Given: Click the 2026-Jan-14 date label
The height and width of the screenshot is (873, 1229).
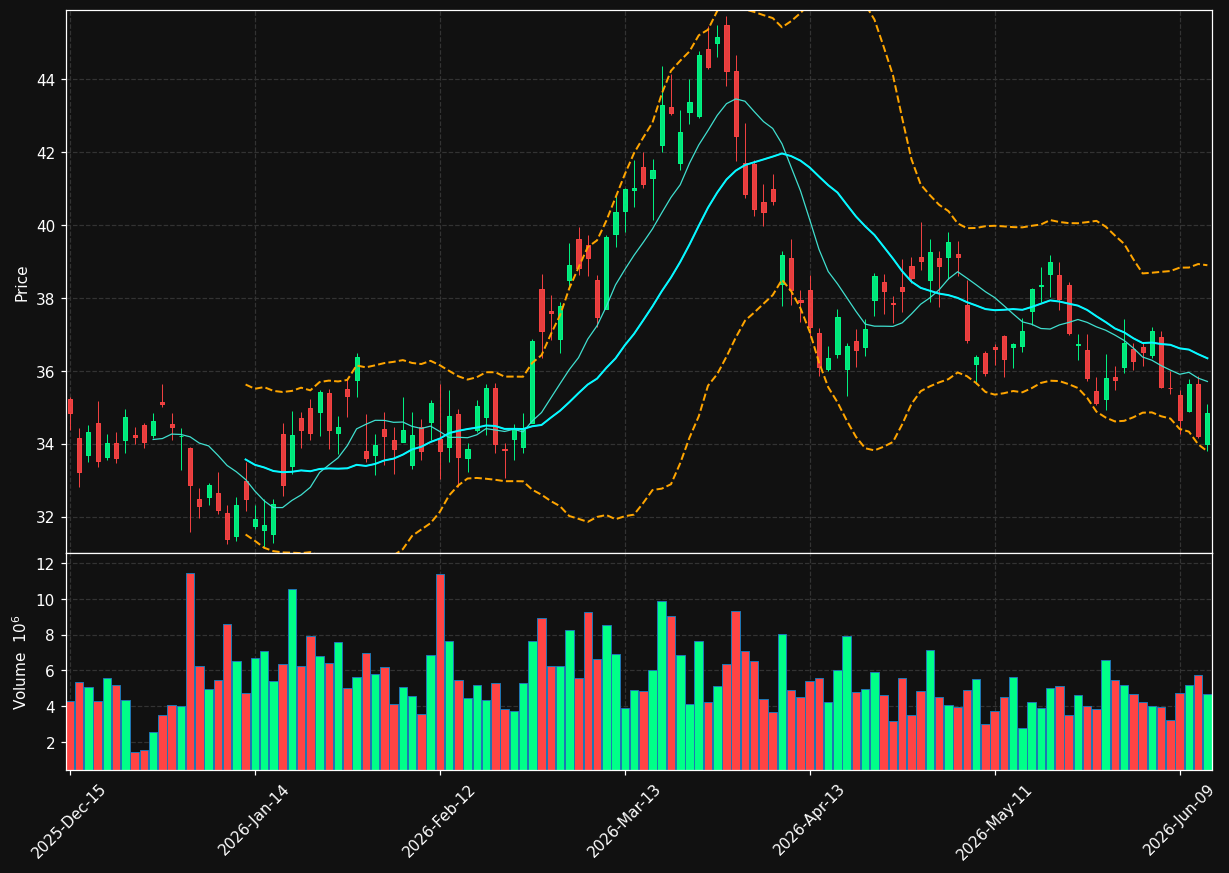Looking at the screenshot, I should pyautogui.click(x=253, y=821).
